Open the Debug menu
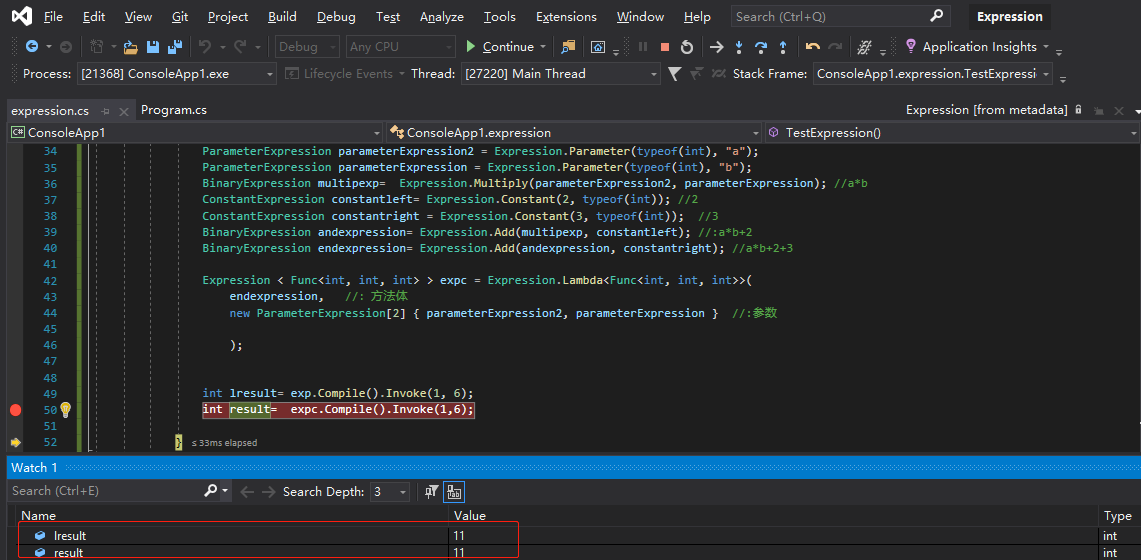 pos(336,17)
